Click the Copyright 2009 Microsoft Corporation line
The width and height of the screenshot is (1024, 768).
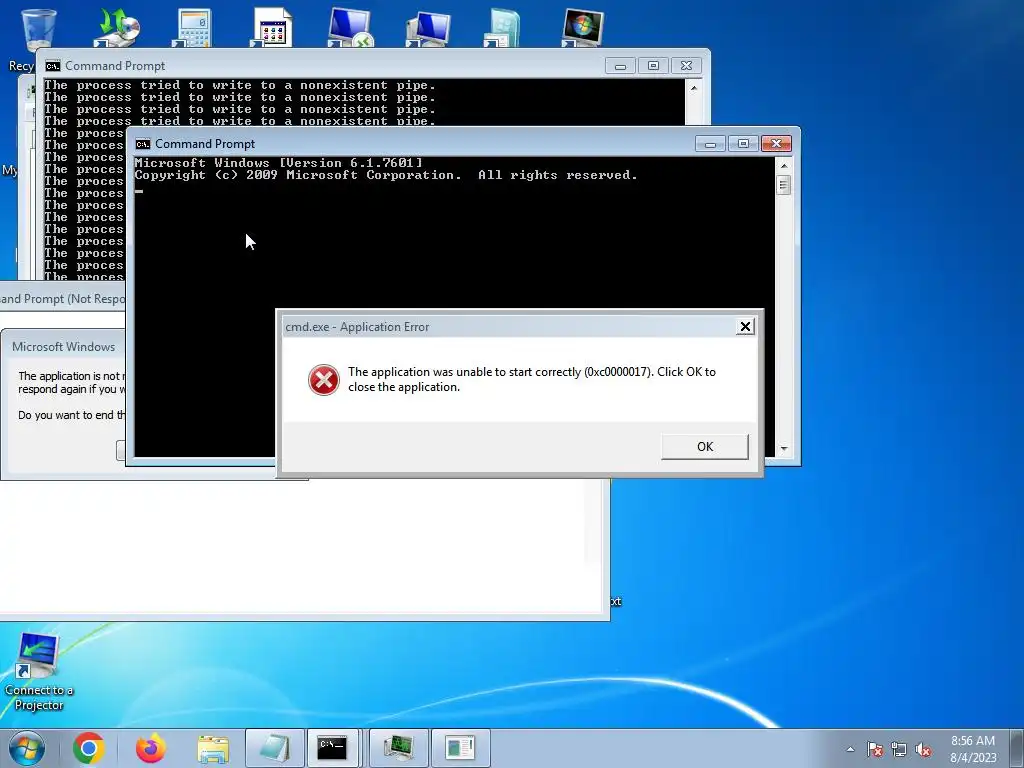click(x=386, y=175)
